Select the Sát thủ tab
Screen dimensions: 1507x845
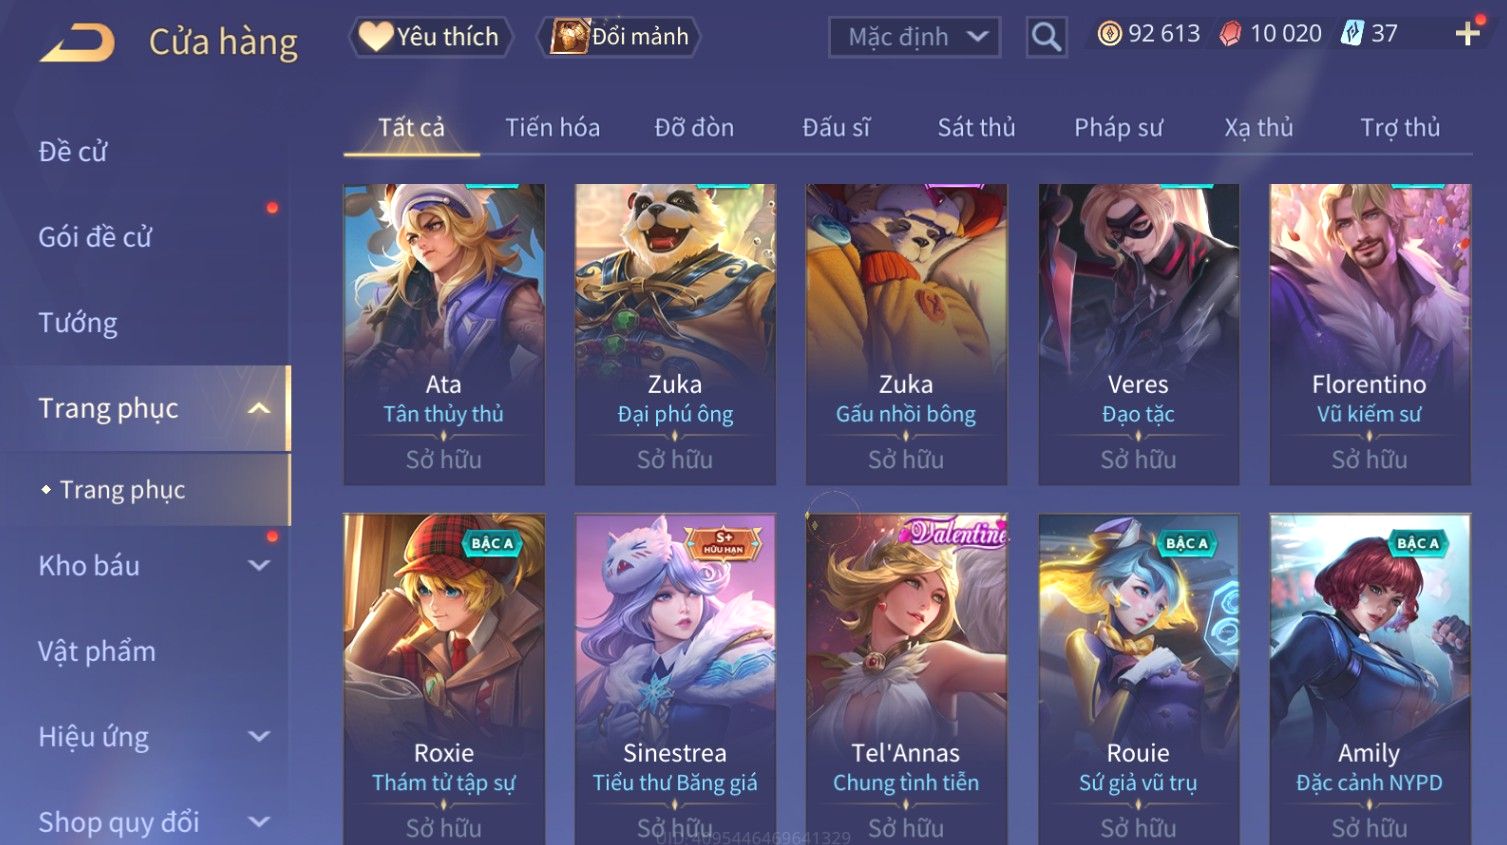pyautogui.click(x=976, y=127)
